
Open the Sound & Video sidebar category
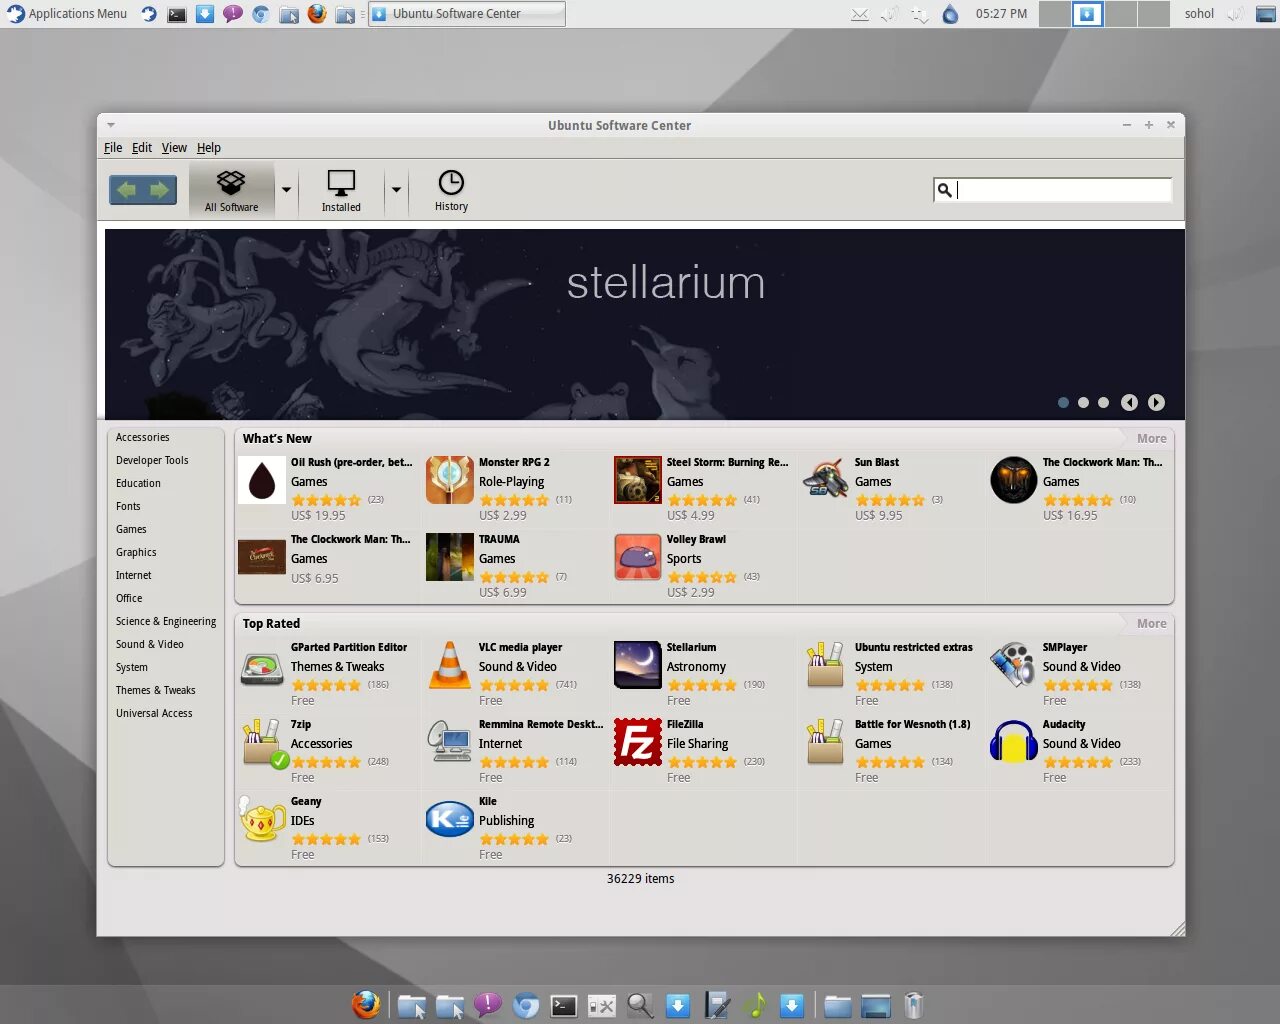point(150,645)
